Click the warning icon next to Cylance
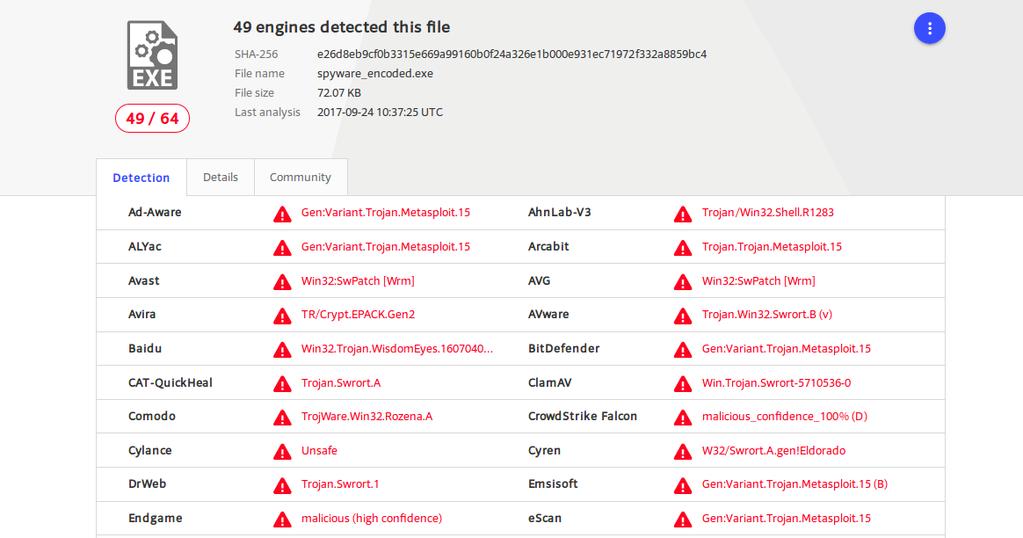 (282, 451)
